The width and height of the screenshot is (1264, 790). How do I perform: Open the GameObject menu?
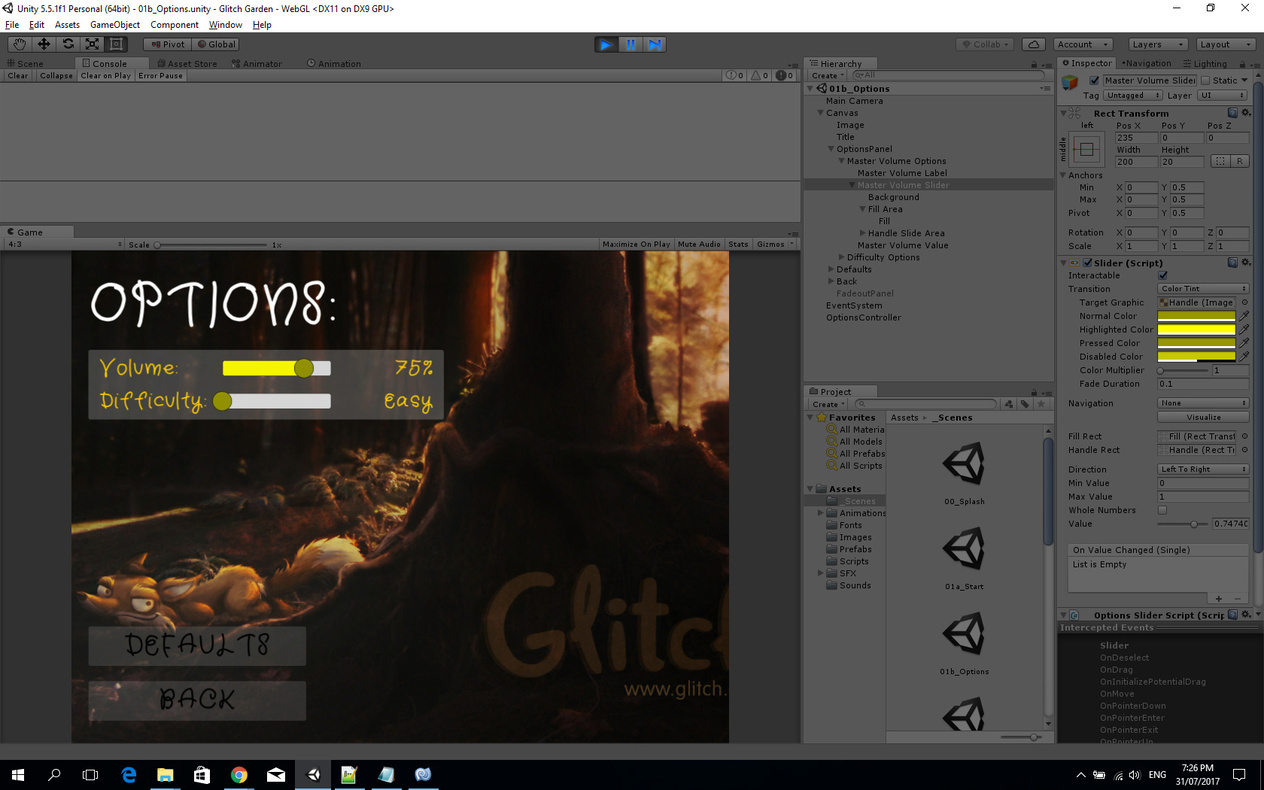[x=115, y=24]
